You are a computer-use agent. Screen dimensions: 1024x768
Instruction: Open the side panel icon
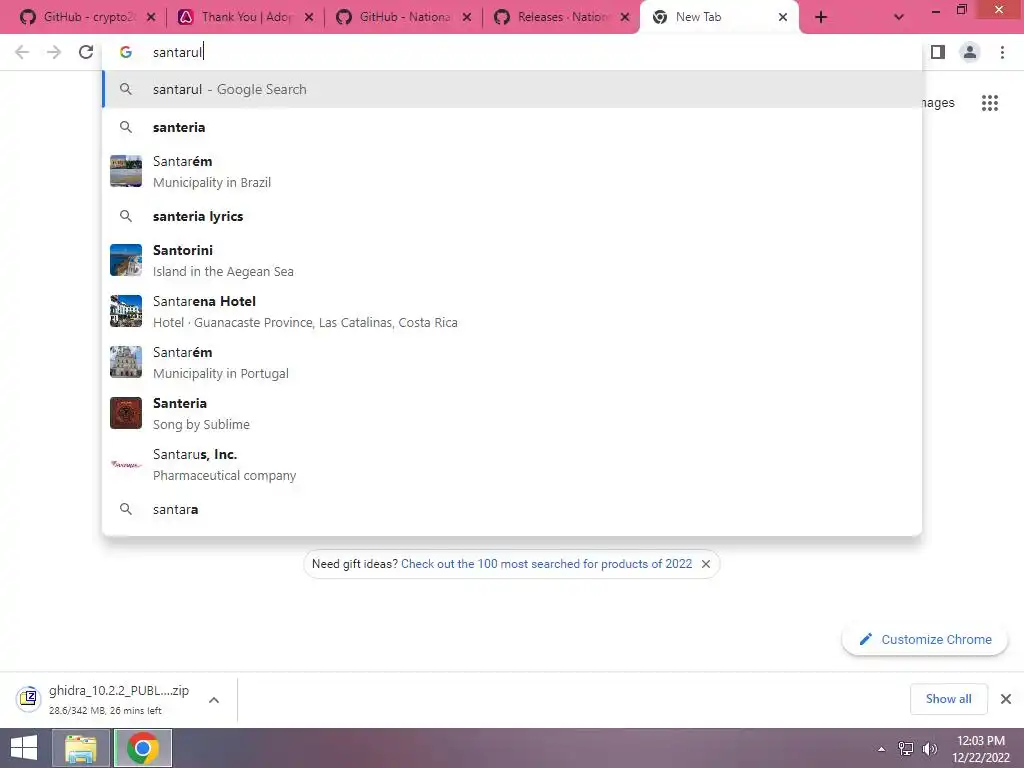pos(938,52)
